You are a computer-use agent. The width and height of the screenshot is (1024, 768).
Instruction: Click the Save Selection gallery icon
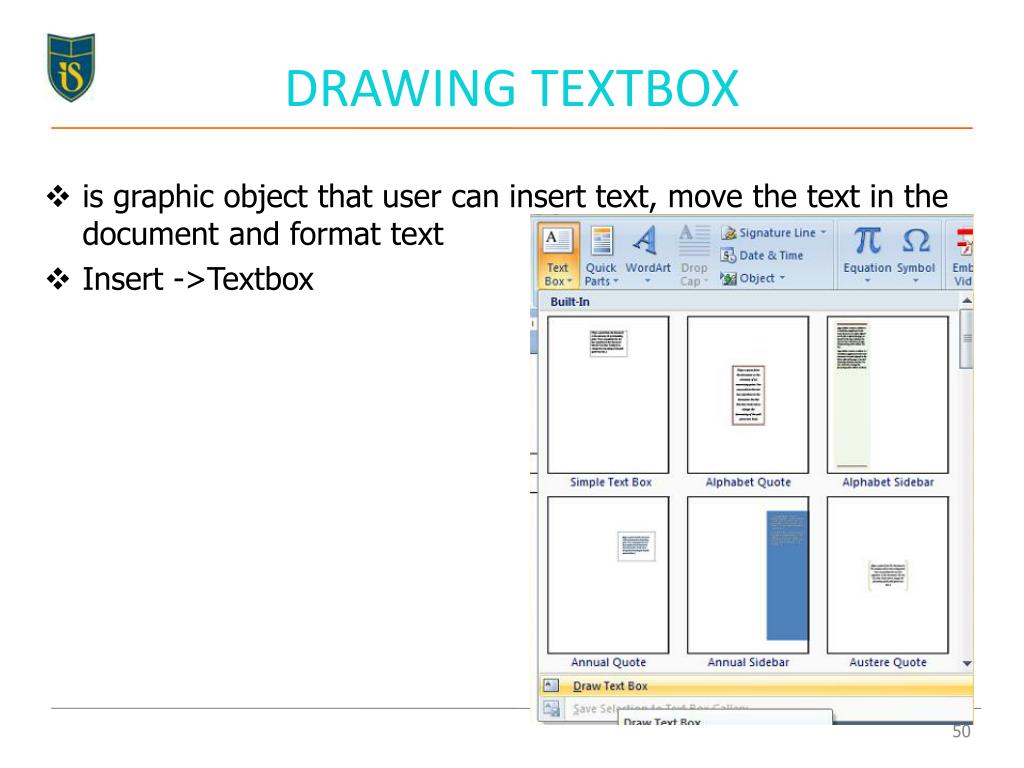pyautogui.click(x=551, y=708)
